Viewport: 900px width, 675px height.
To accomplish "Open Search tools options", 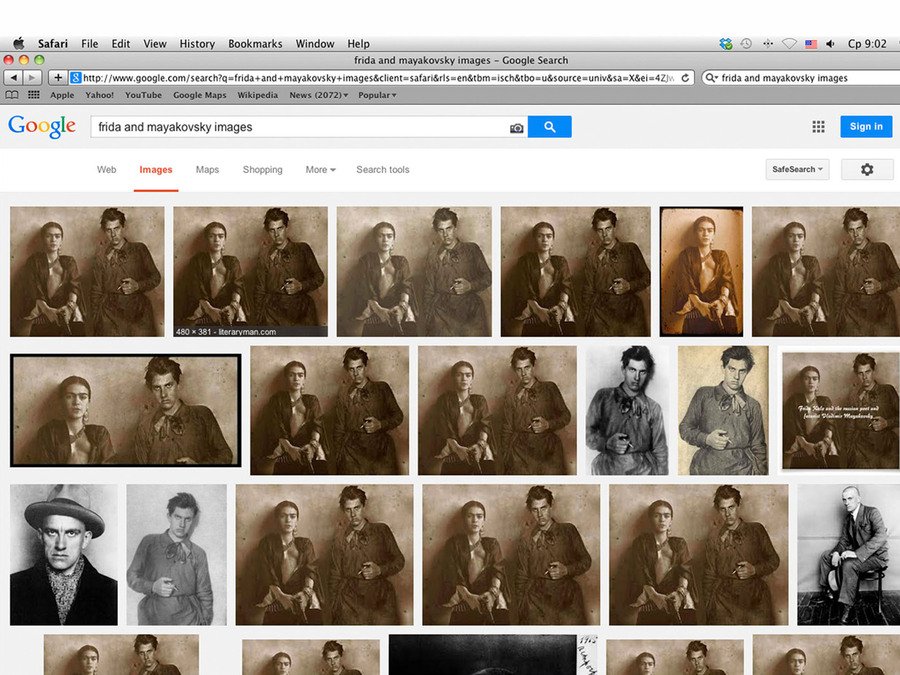I will (x=382, y=170).
